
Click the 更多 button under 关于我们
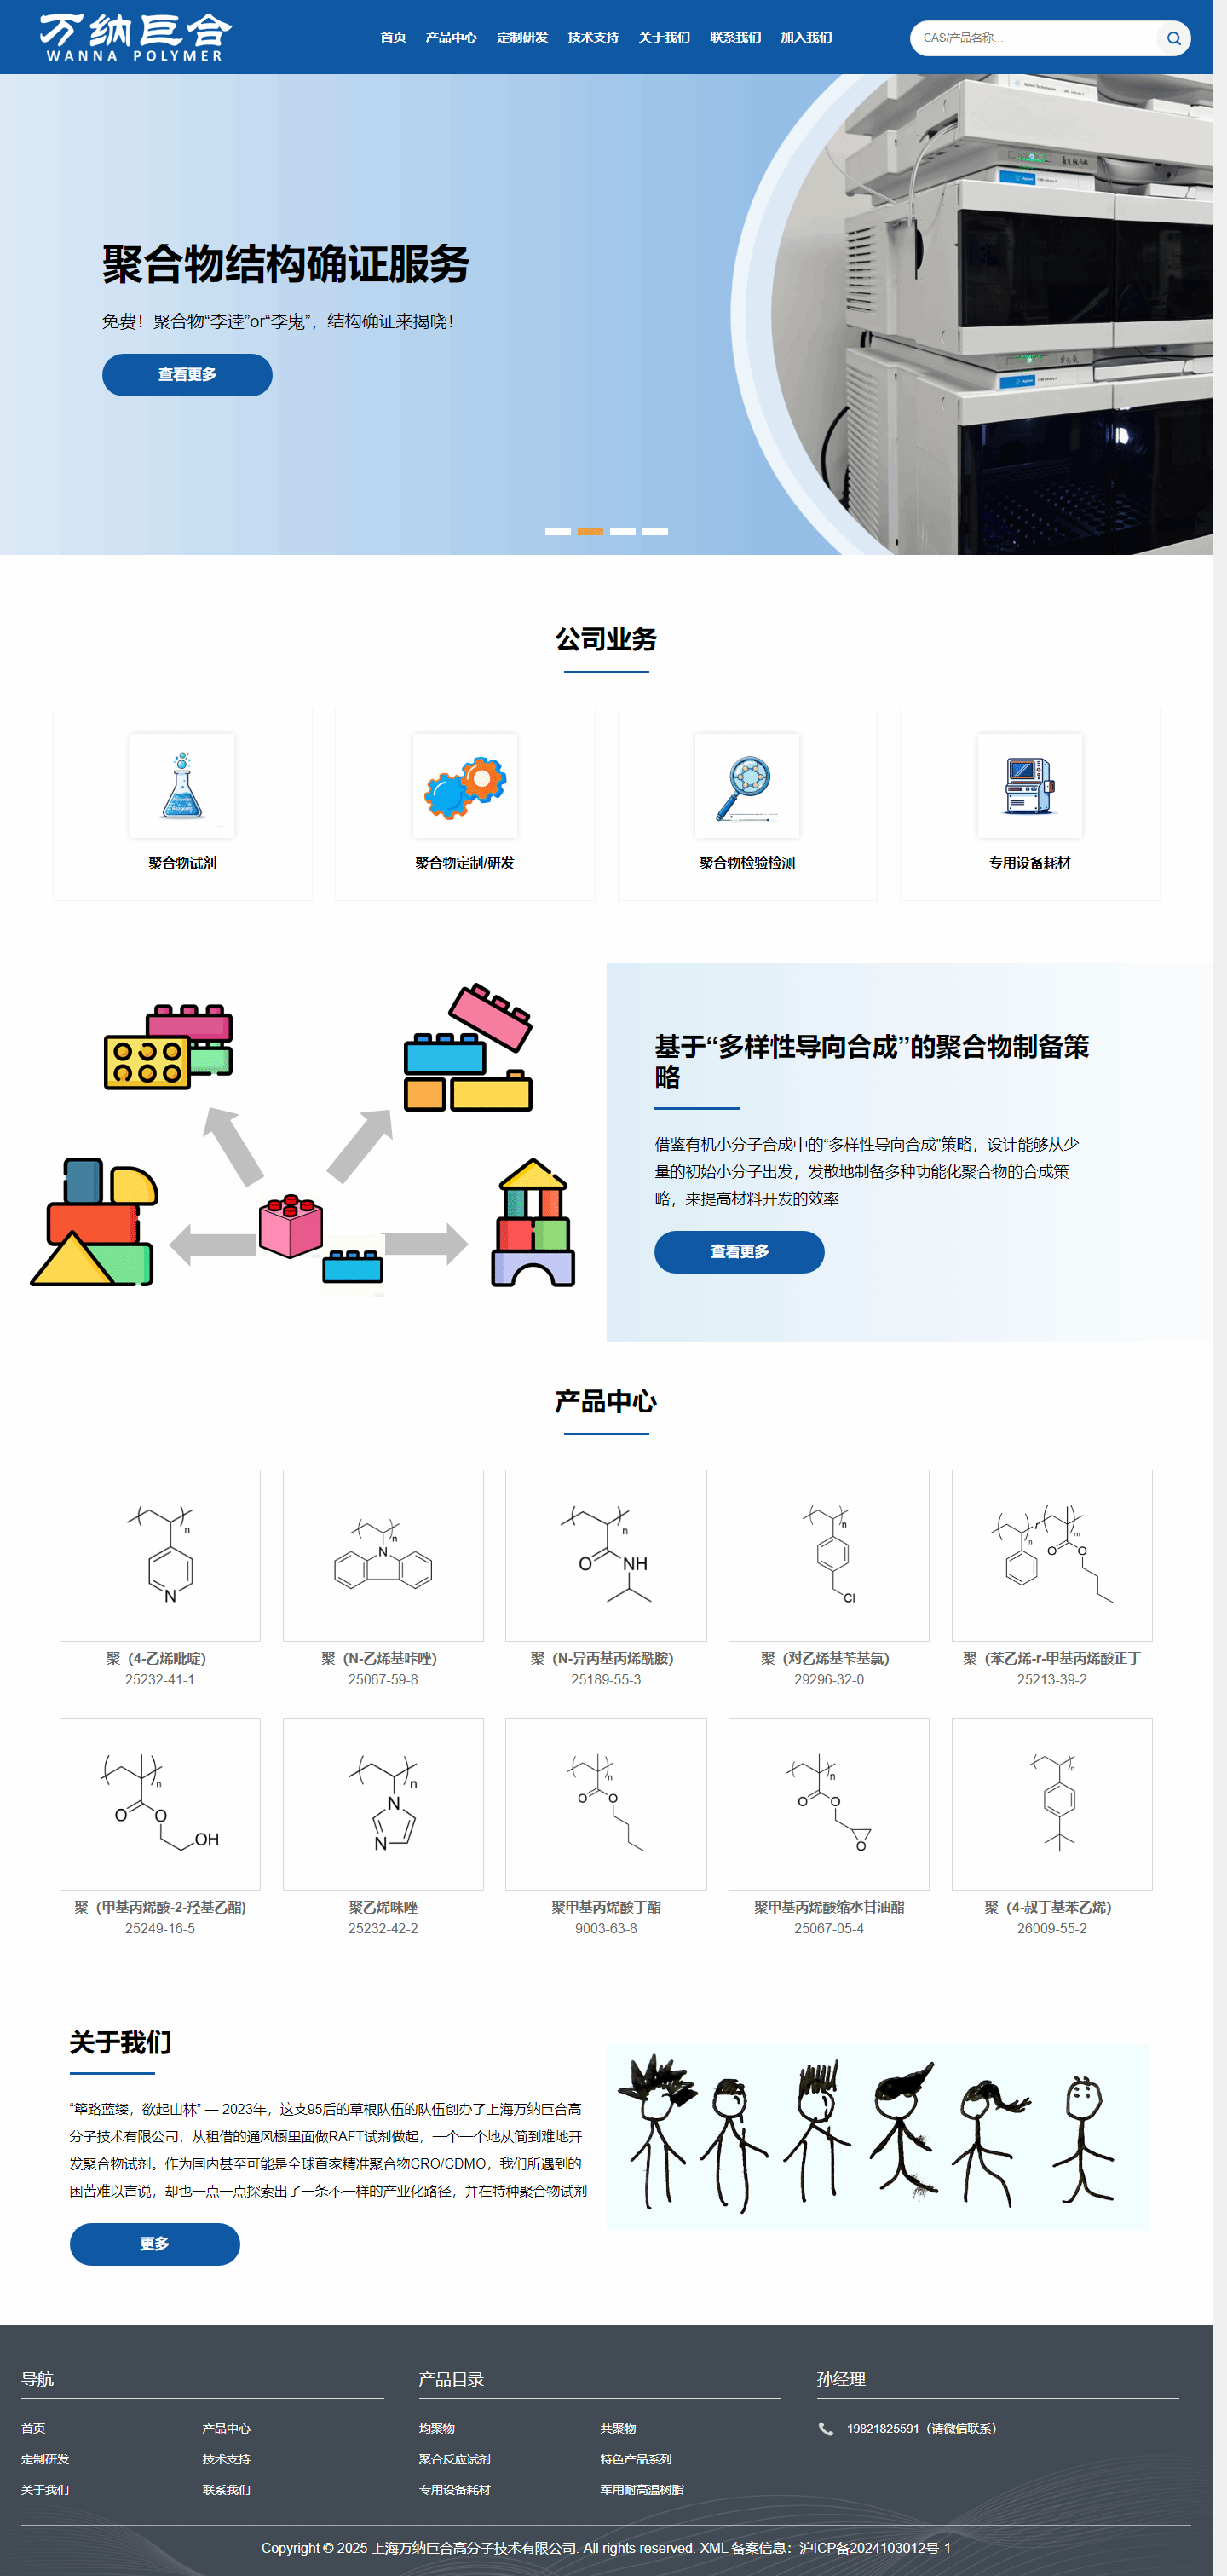pyautogui.click(x=155, y=2244)
